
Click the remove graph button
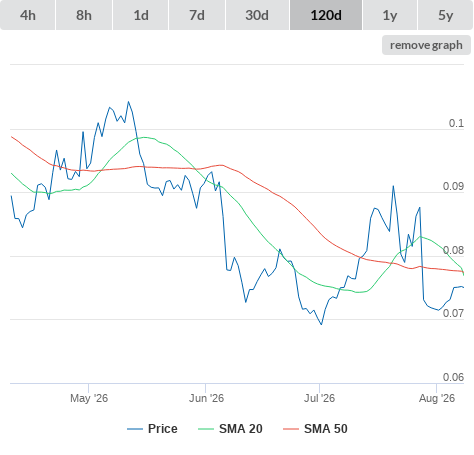pos(426,45)
